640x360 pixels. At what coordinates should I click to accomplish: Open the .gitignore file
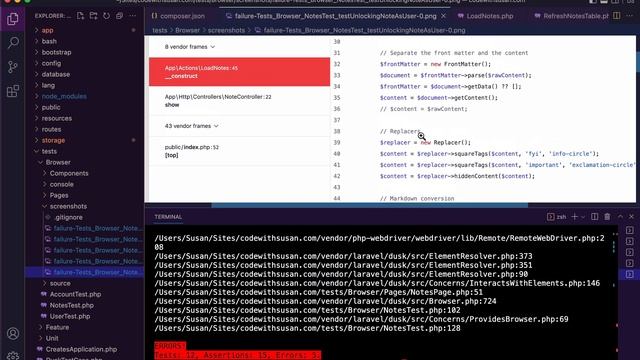coord(68,218)
